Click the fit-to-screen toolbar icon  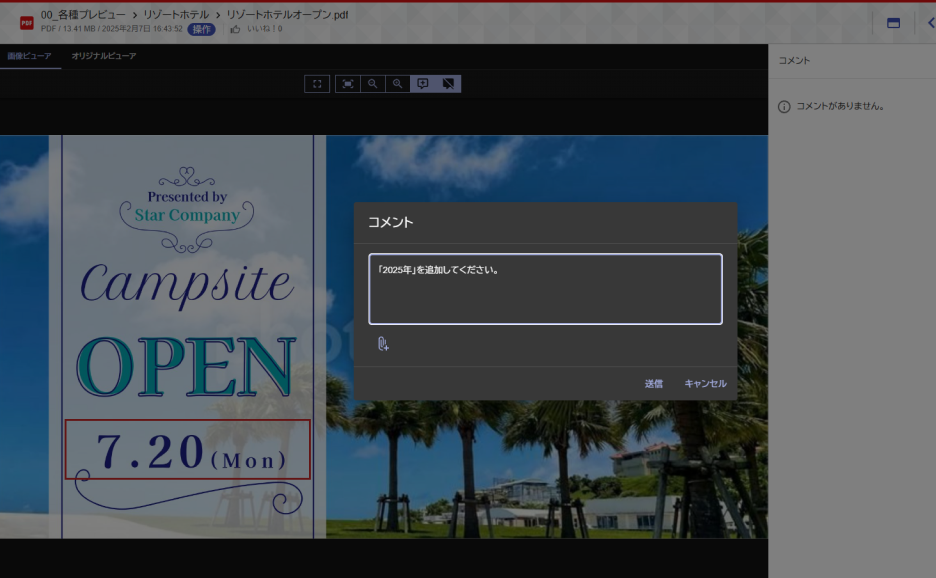[347, 84]
